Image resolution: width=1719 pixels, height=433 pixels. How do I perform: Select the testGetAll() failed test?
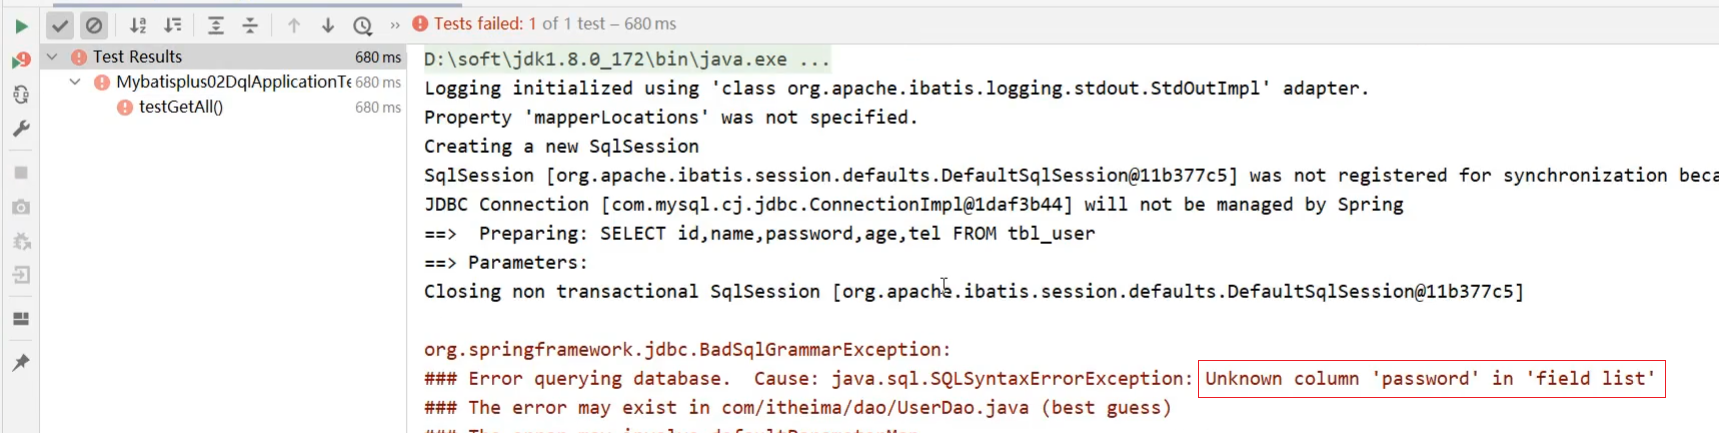[x=181, y=107]
